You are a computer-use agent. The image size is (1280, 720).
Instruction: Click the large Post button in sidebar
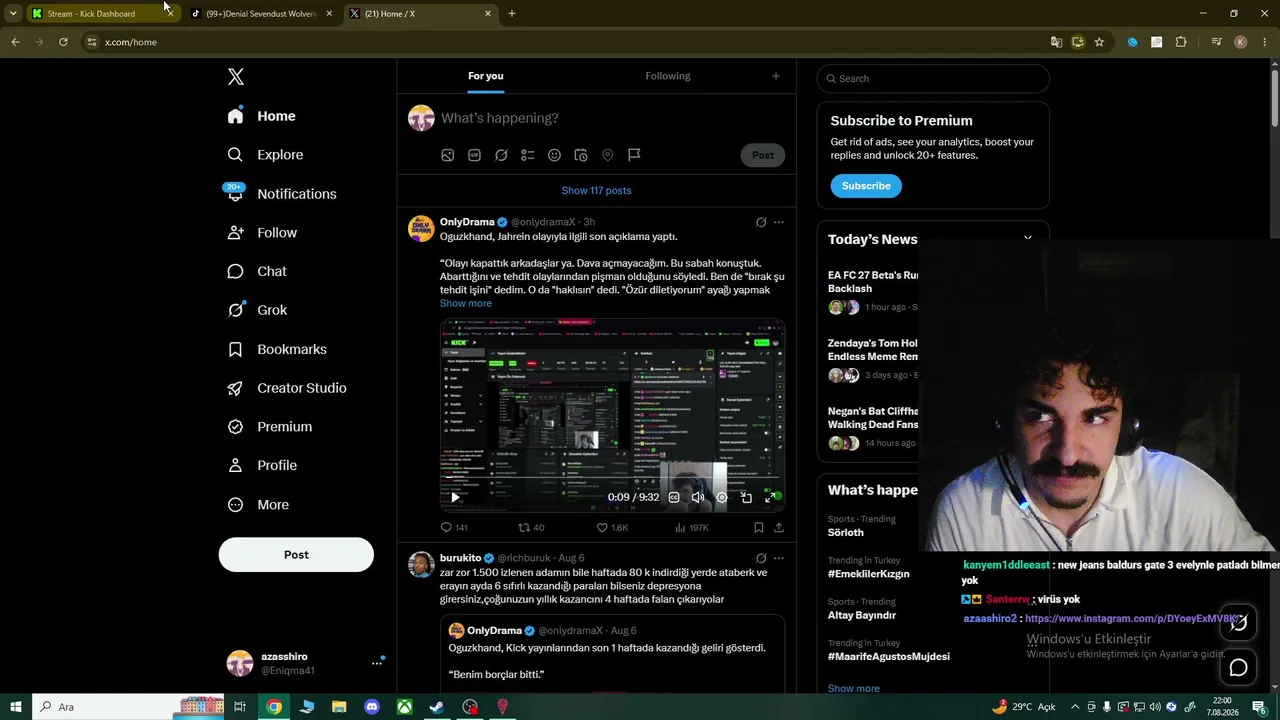click(x=296, y=555)
